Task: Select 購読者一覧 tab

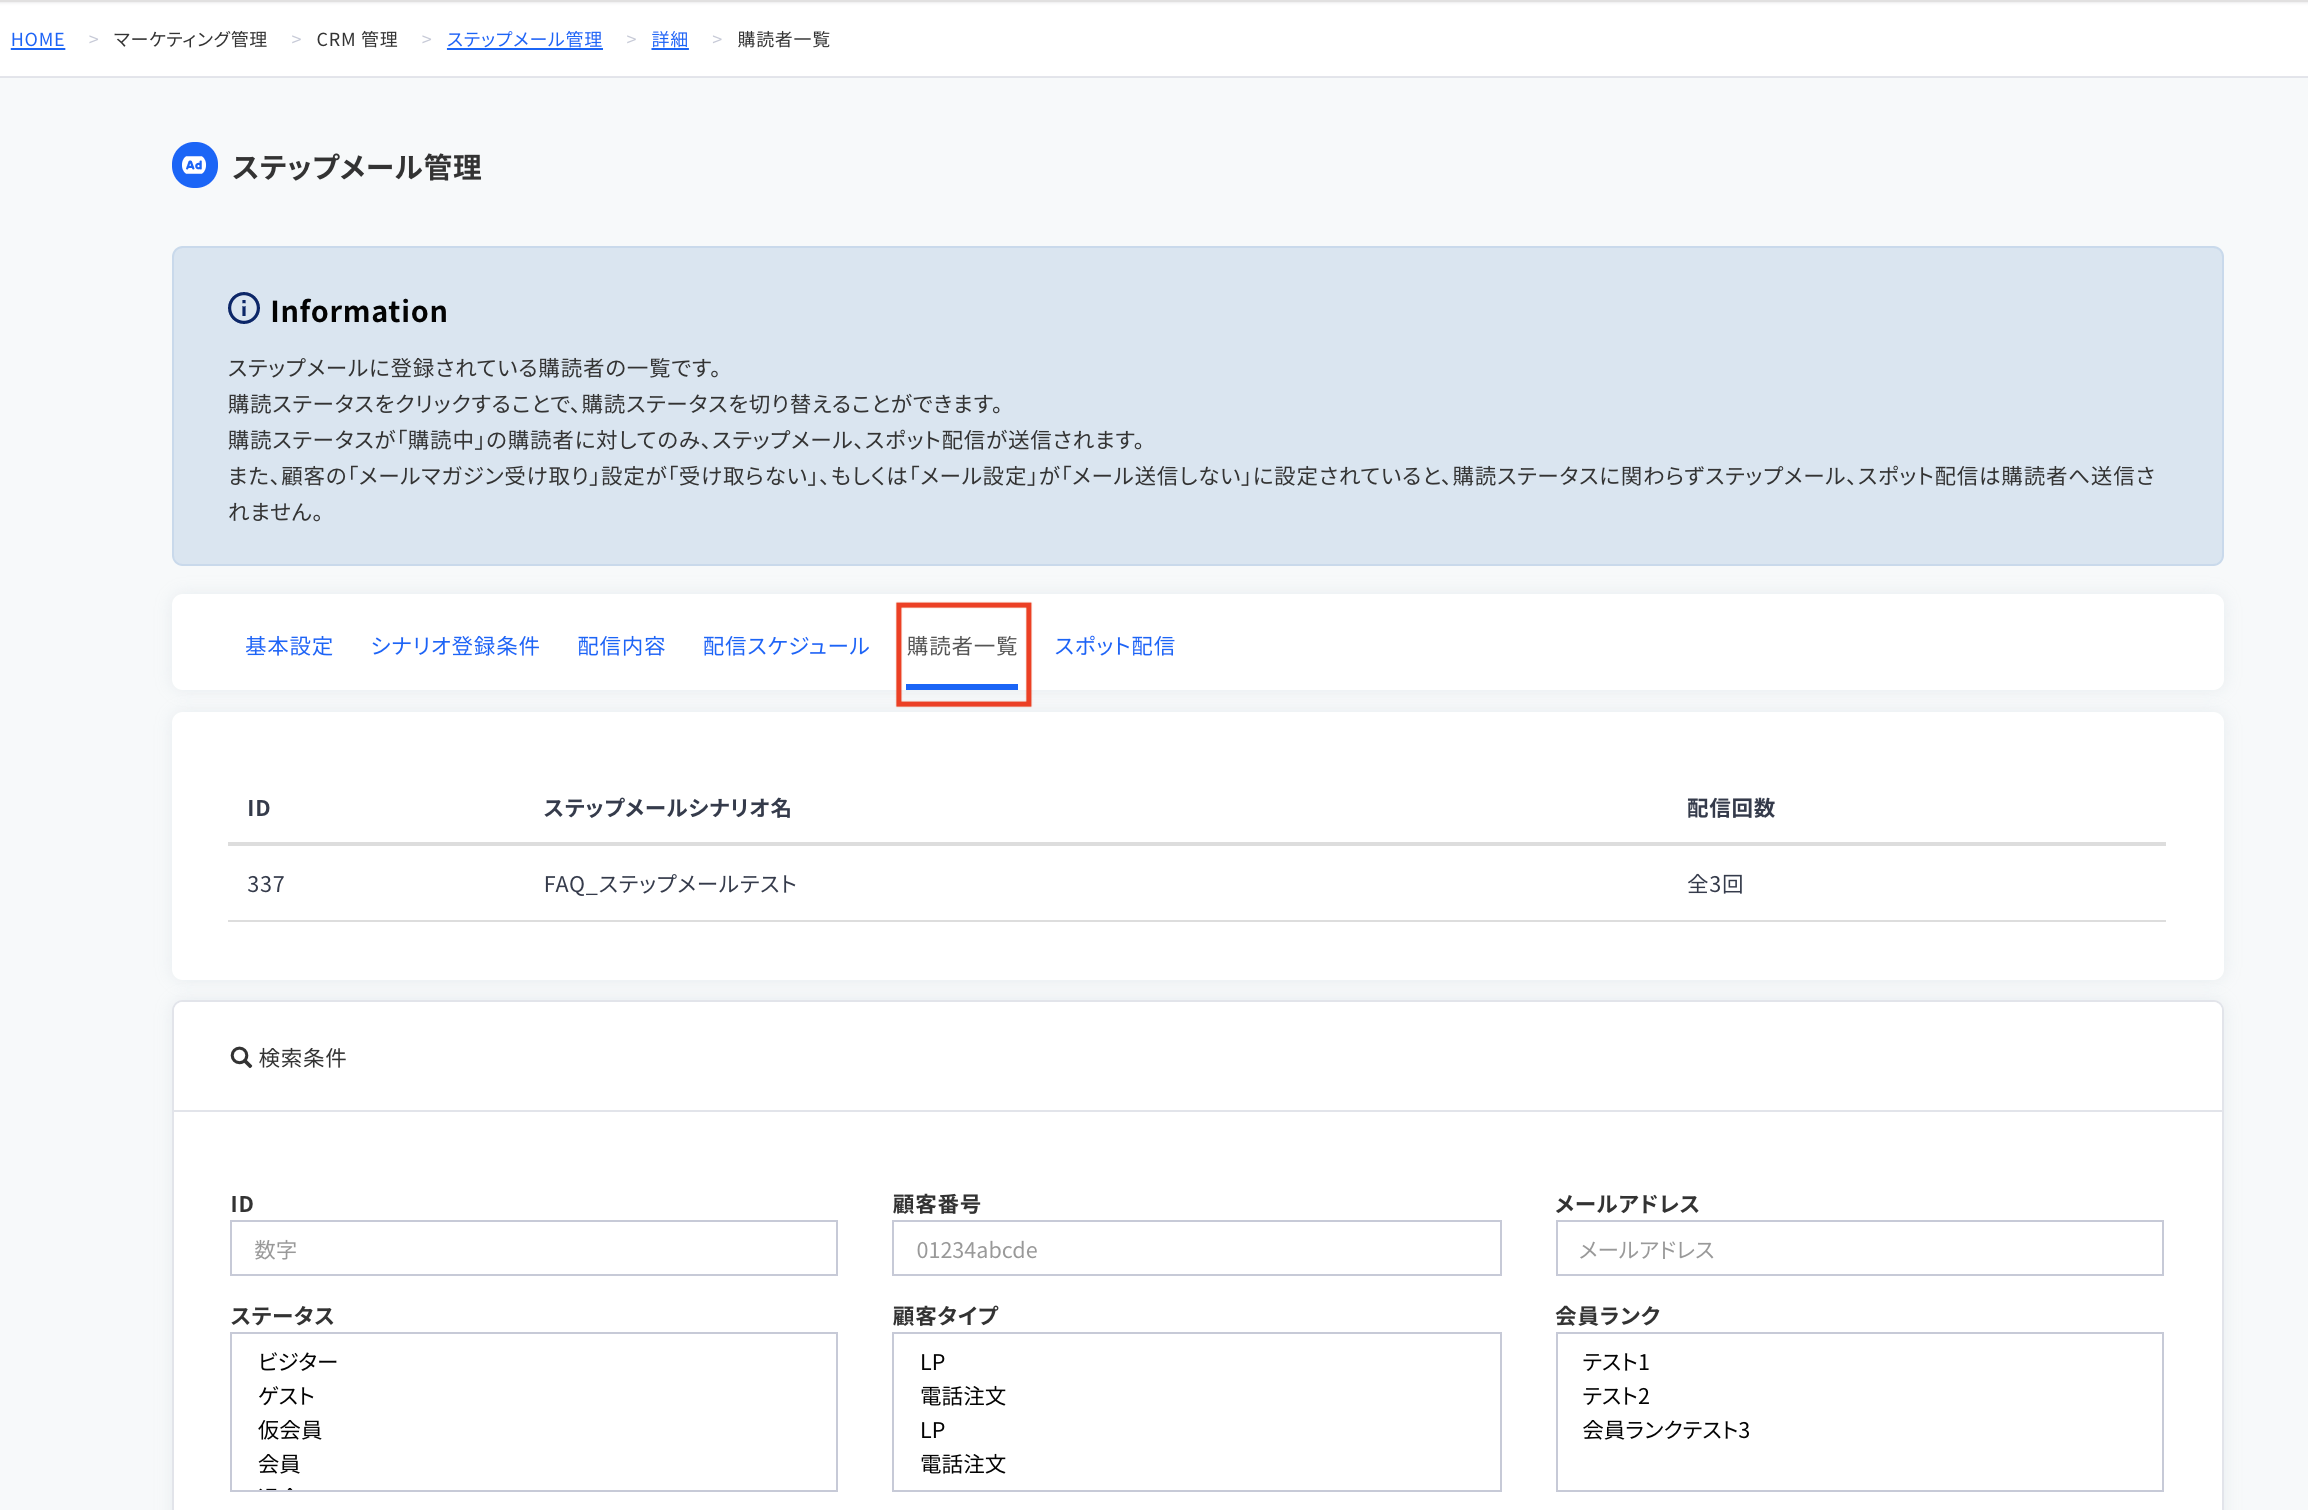Action: point(962,646)
